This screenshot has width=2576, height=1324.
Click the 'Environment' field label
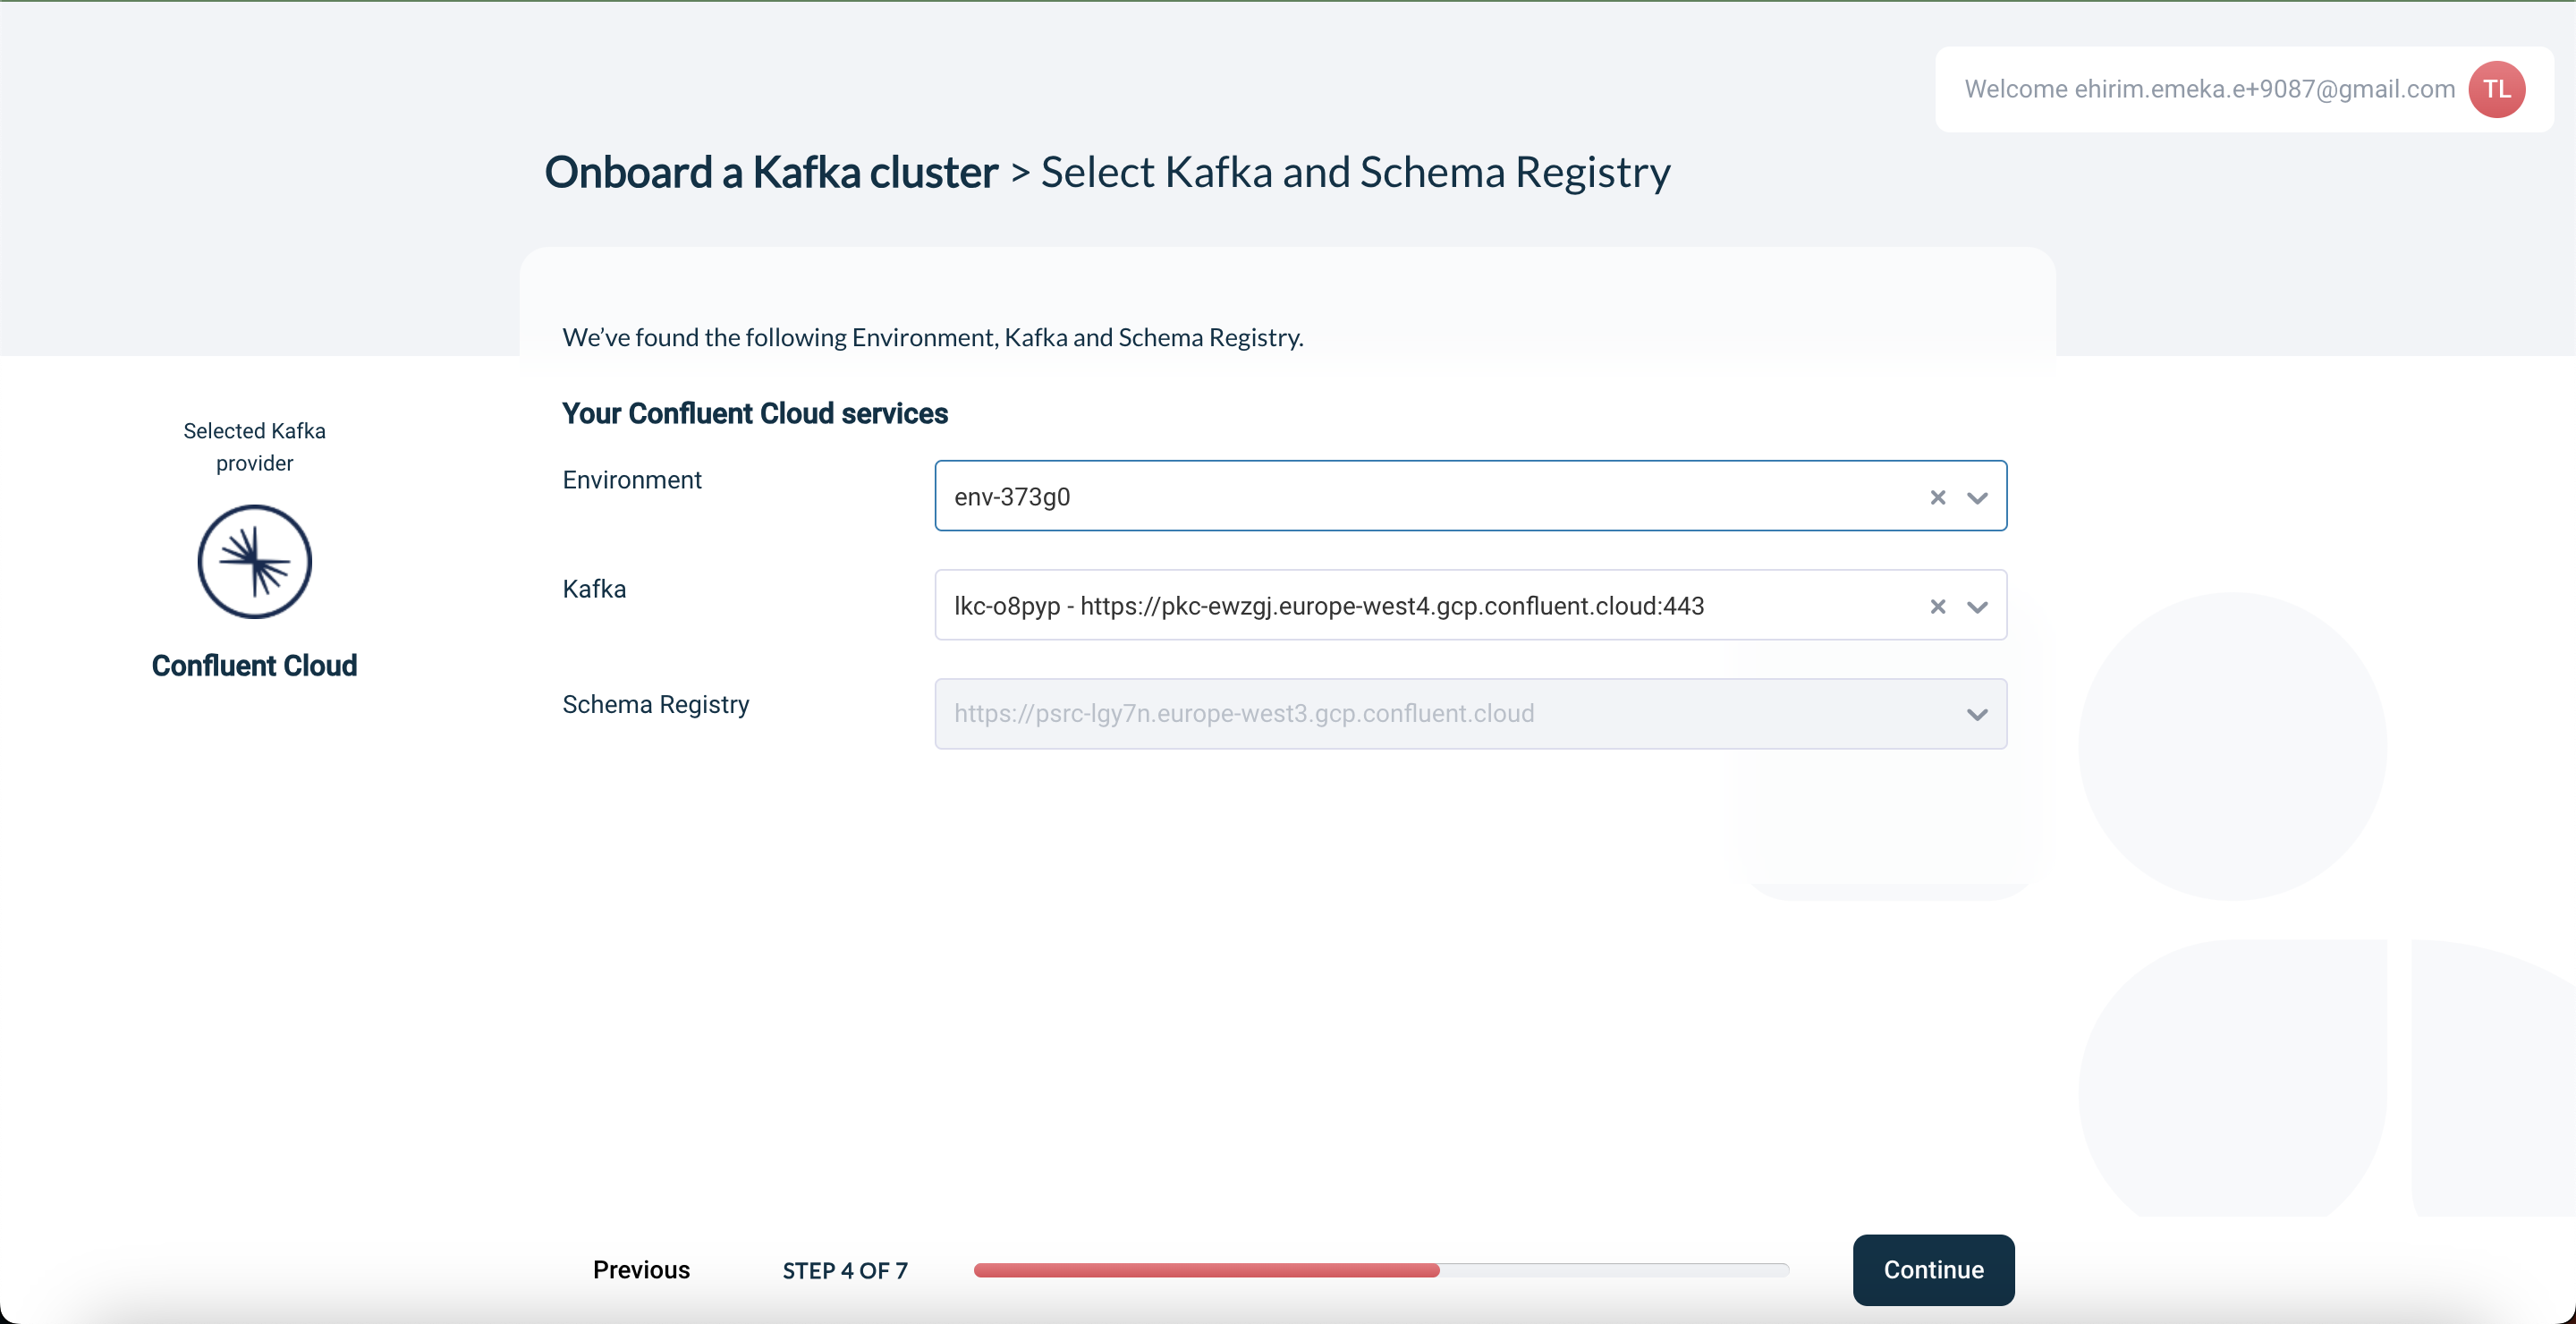(x=632, y=480)
